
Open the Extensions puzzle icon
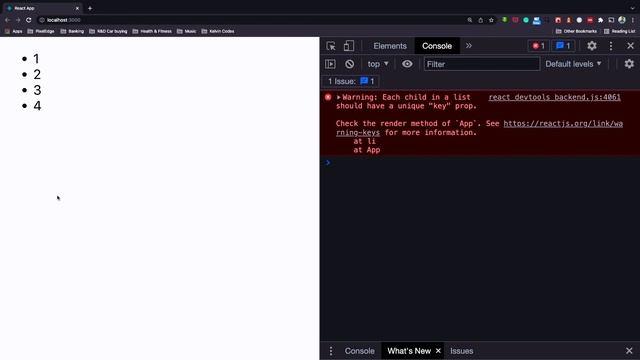tap(600, 20)
